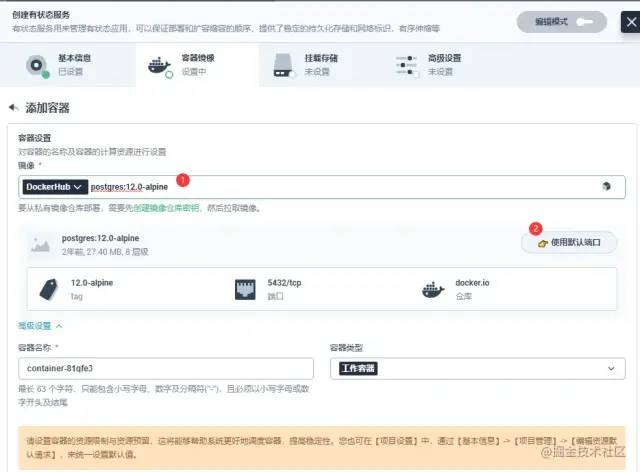
Task: Collapse the advanced settings section
Action: (x=40, y=326)
